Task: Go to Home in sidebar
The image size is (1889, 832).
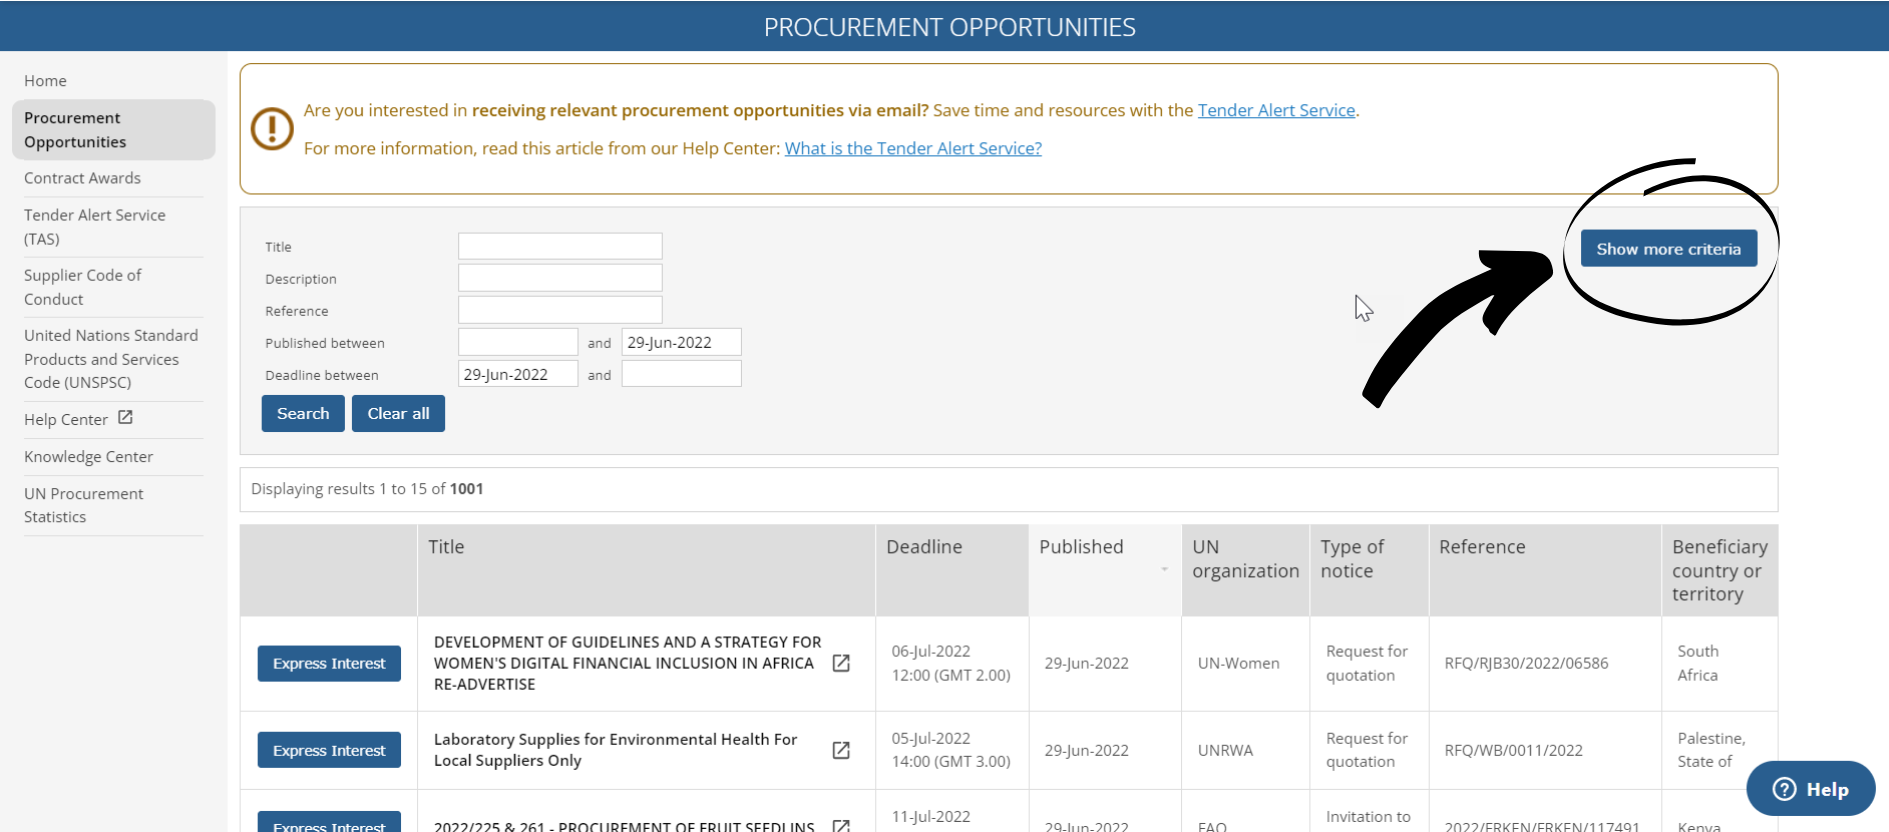Action: pyautogui.click(x=45, y=81)
